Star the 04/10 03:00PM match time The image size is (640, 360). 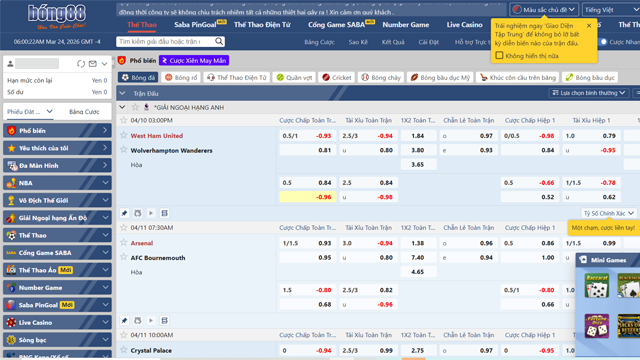124,120
